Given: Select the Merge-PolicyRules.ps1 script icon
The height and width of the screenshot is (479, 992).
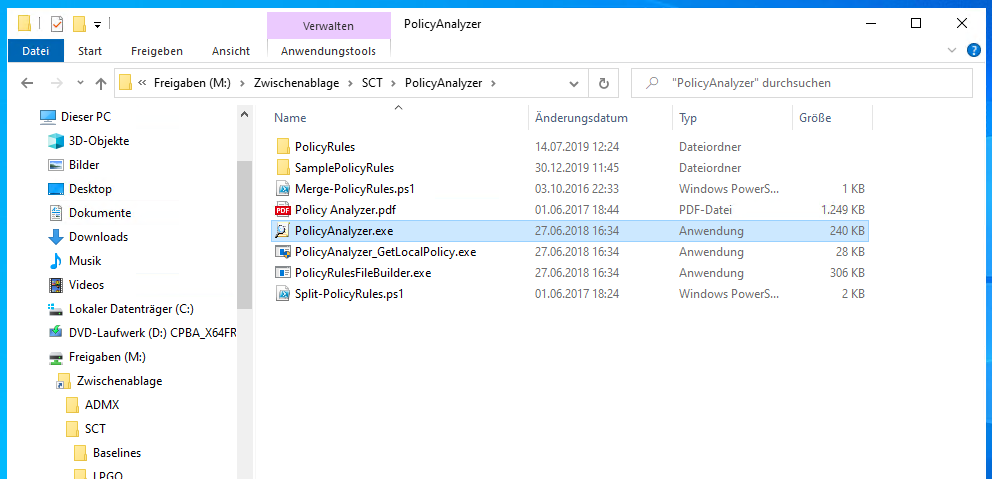Looking at the screenshot, I should [283, 189].
